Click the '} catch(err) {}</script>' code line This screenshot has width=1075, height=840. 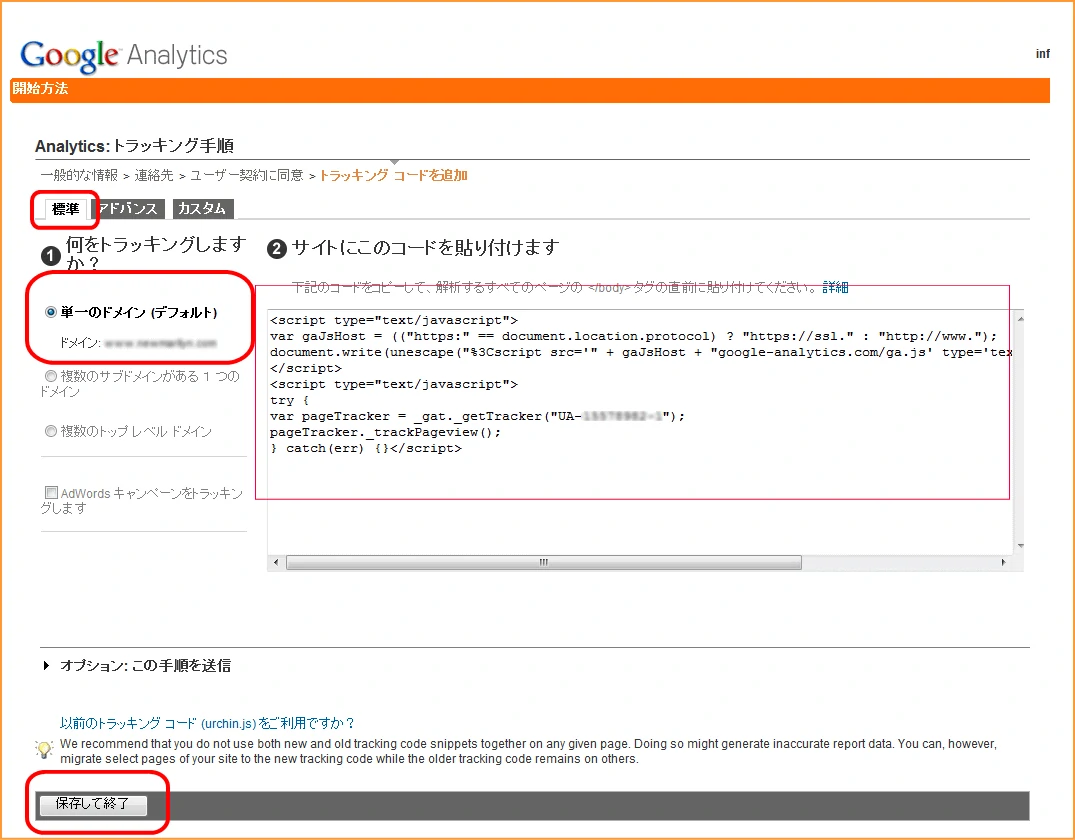pos(366,448)
